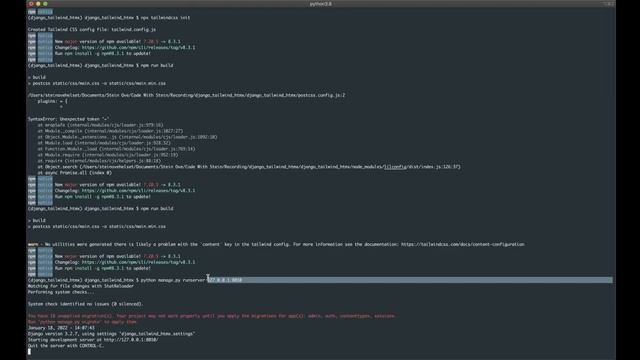Click 'at Object.Module._extensions..js' stack line
This screenshot has width=640, height=360.
(127, 137)
